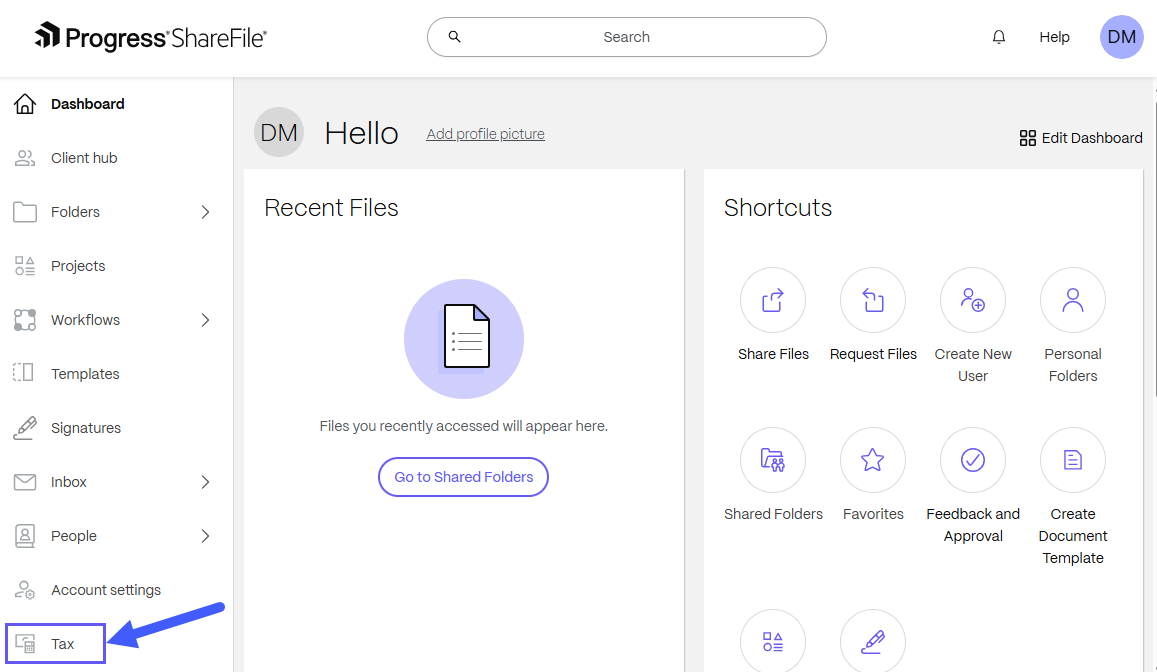
Task: Click the projects shapes shortcut in bottom row
Action: (x=773, y=641)
